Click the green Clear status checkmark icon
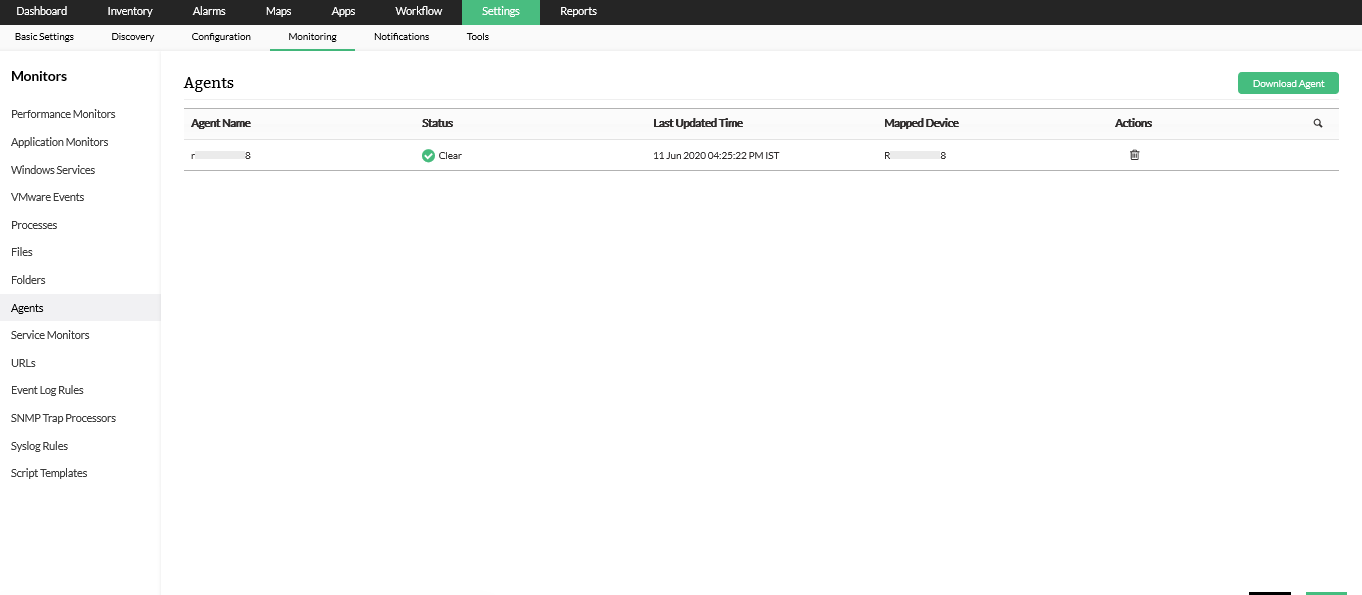1362x595 pixels. tap(428, 156)
